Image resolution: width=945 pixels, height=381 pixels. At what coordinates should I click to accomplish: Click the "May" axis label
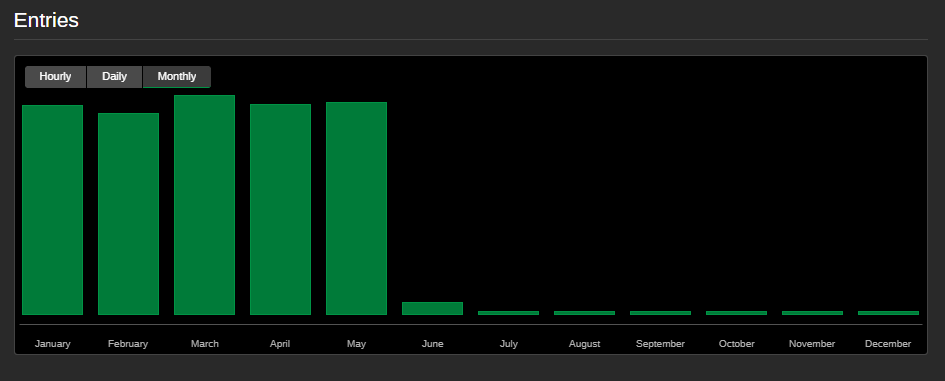tap(356, 344)
